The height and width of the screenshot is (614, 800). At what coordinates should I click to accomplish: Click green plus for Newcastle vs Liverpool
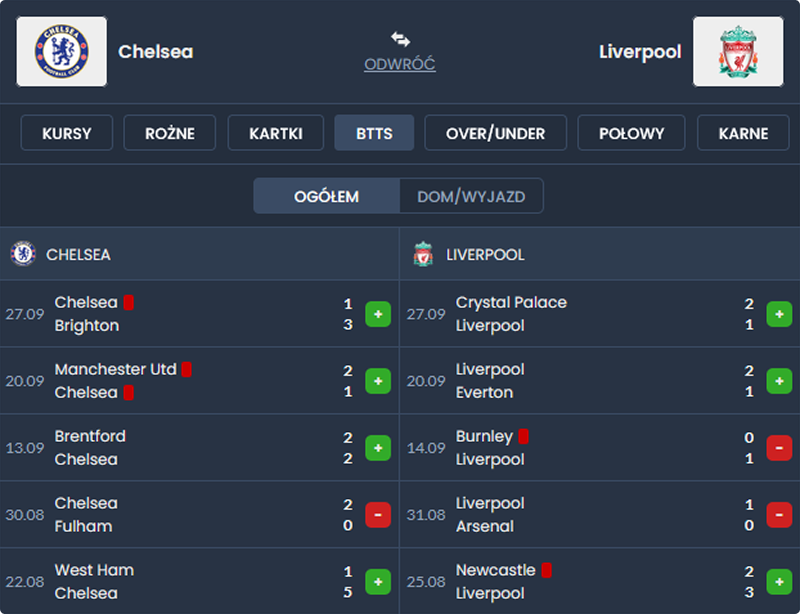779,582
